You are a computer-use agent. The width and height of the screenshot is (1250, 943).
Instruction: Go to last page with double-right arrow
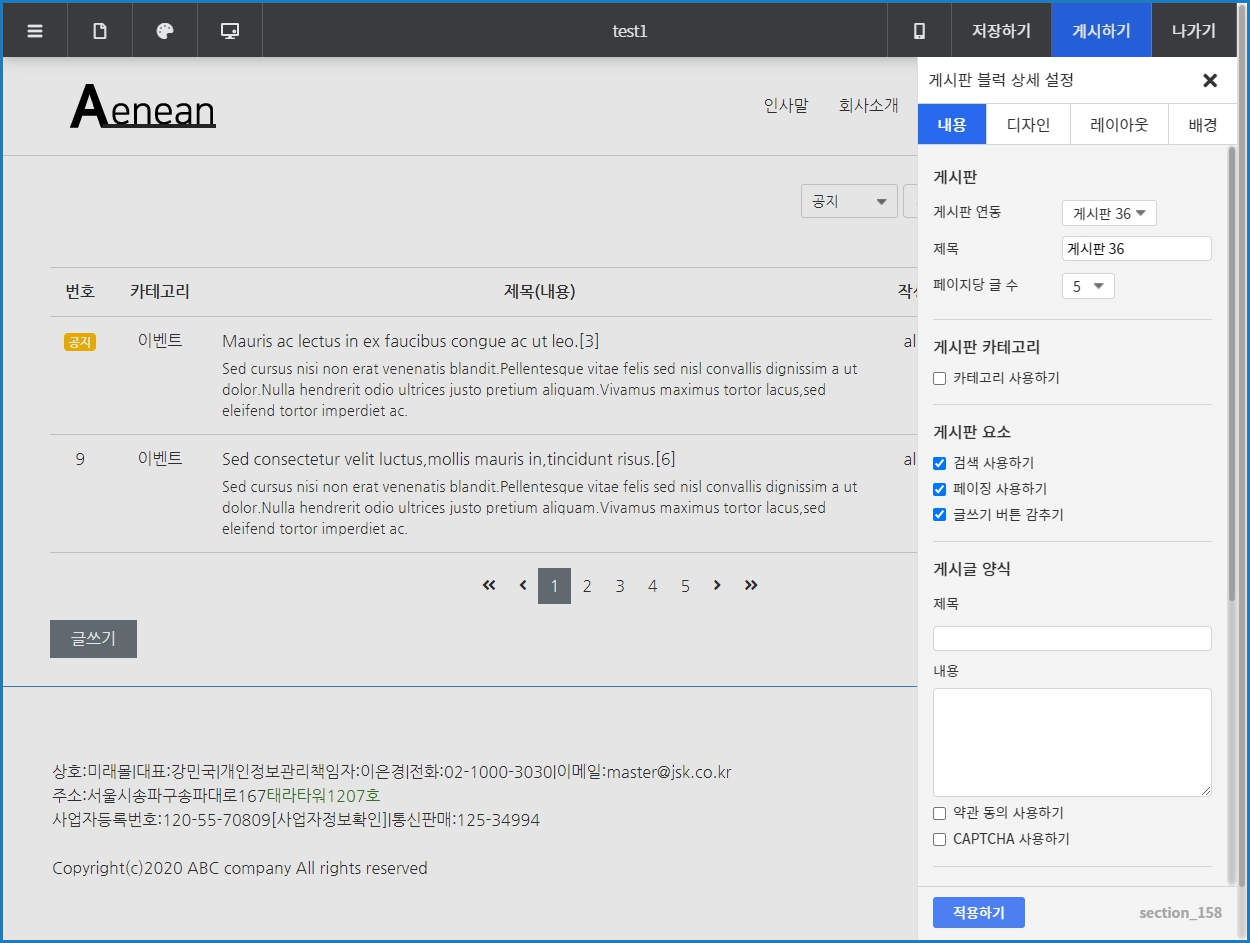click(x=751, y=586)
